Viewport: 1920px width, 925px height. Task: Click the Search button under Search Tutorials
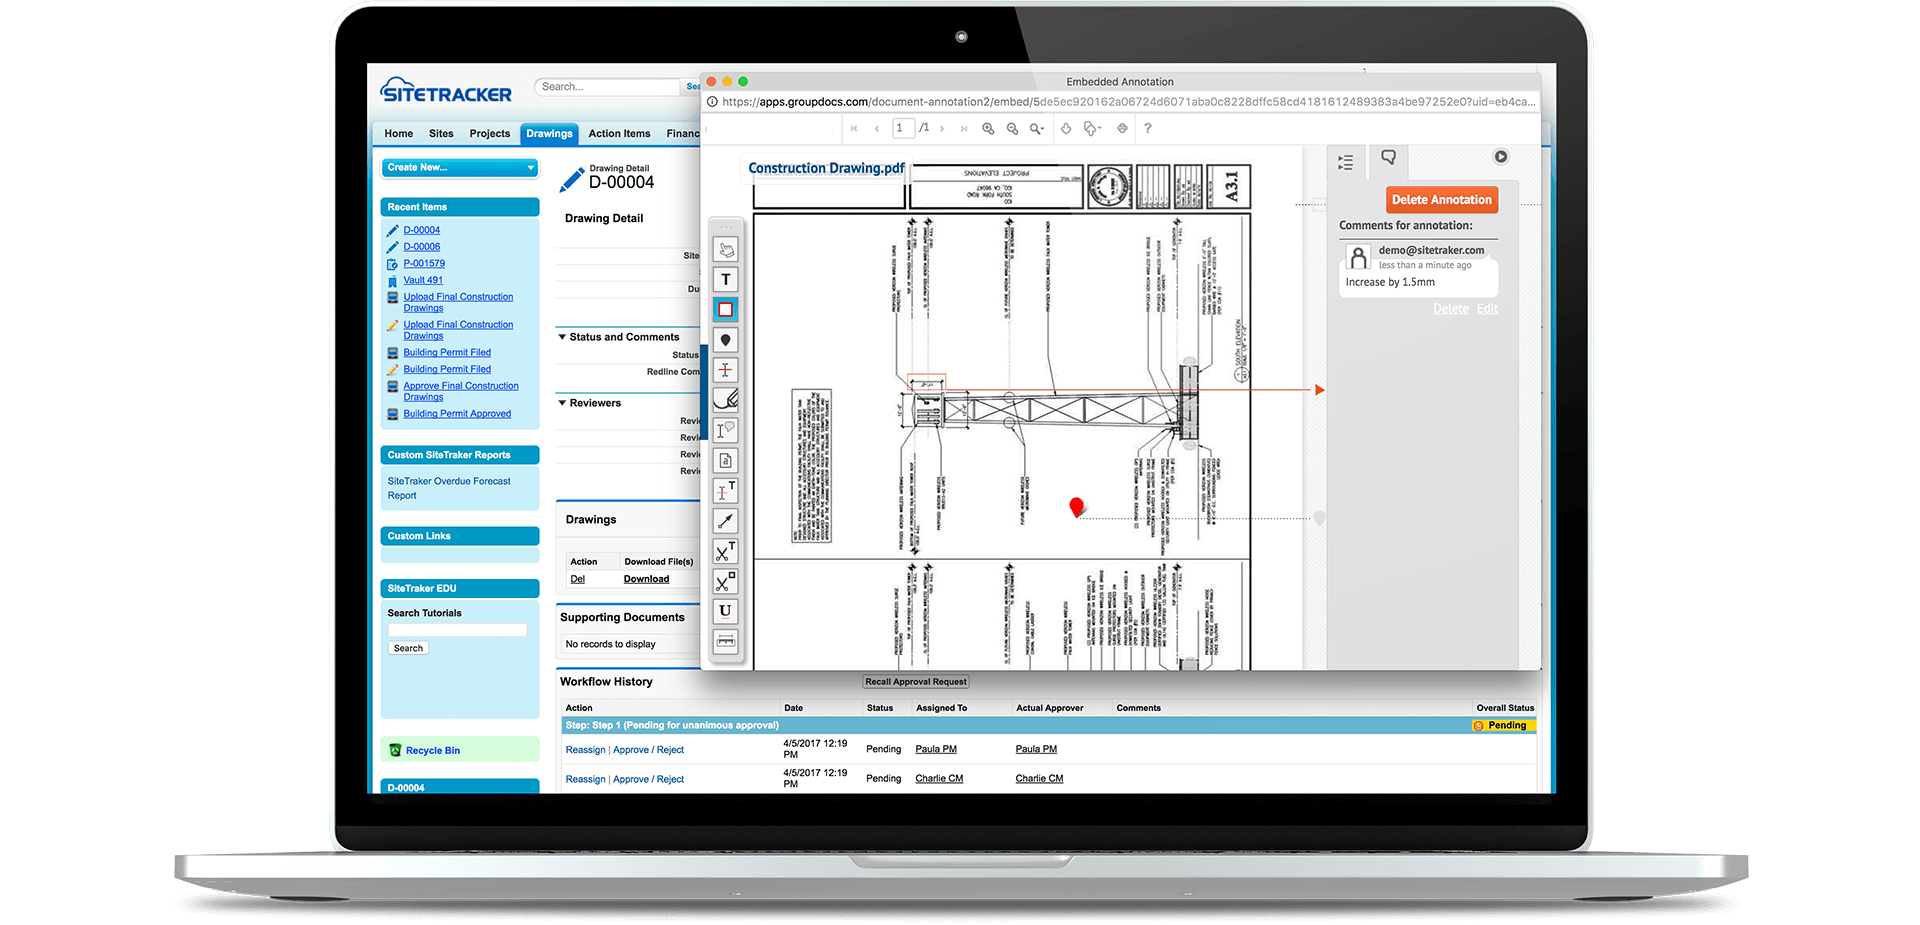coord(408,648)
